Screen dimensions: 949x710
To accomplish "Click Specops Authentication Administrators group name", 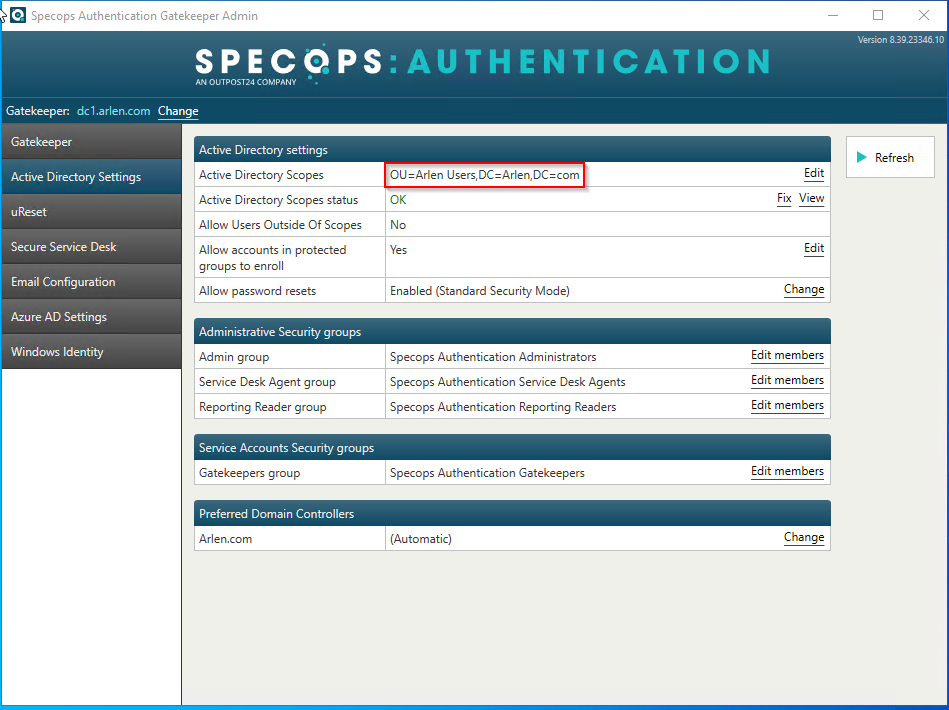I will tap(493, 357).
